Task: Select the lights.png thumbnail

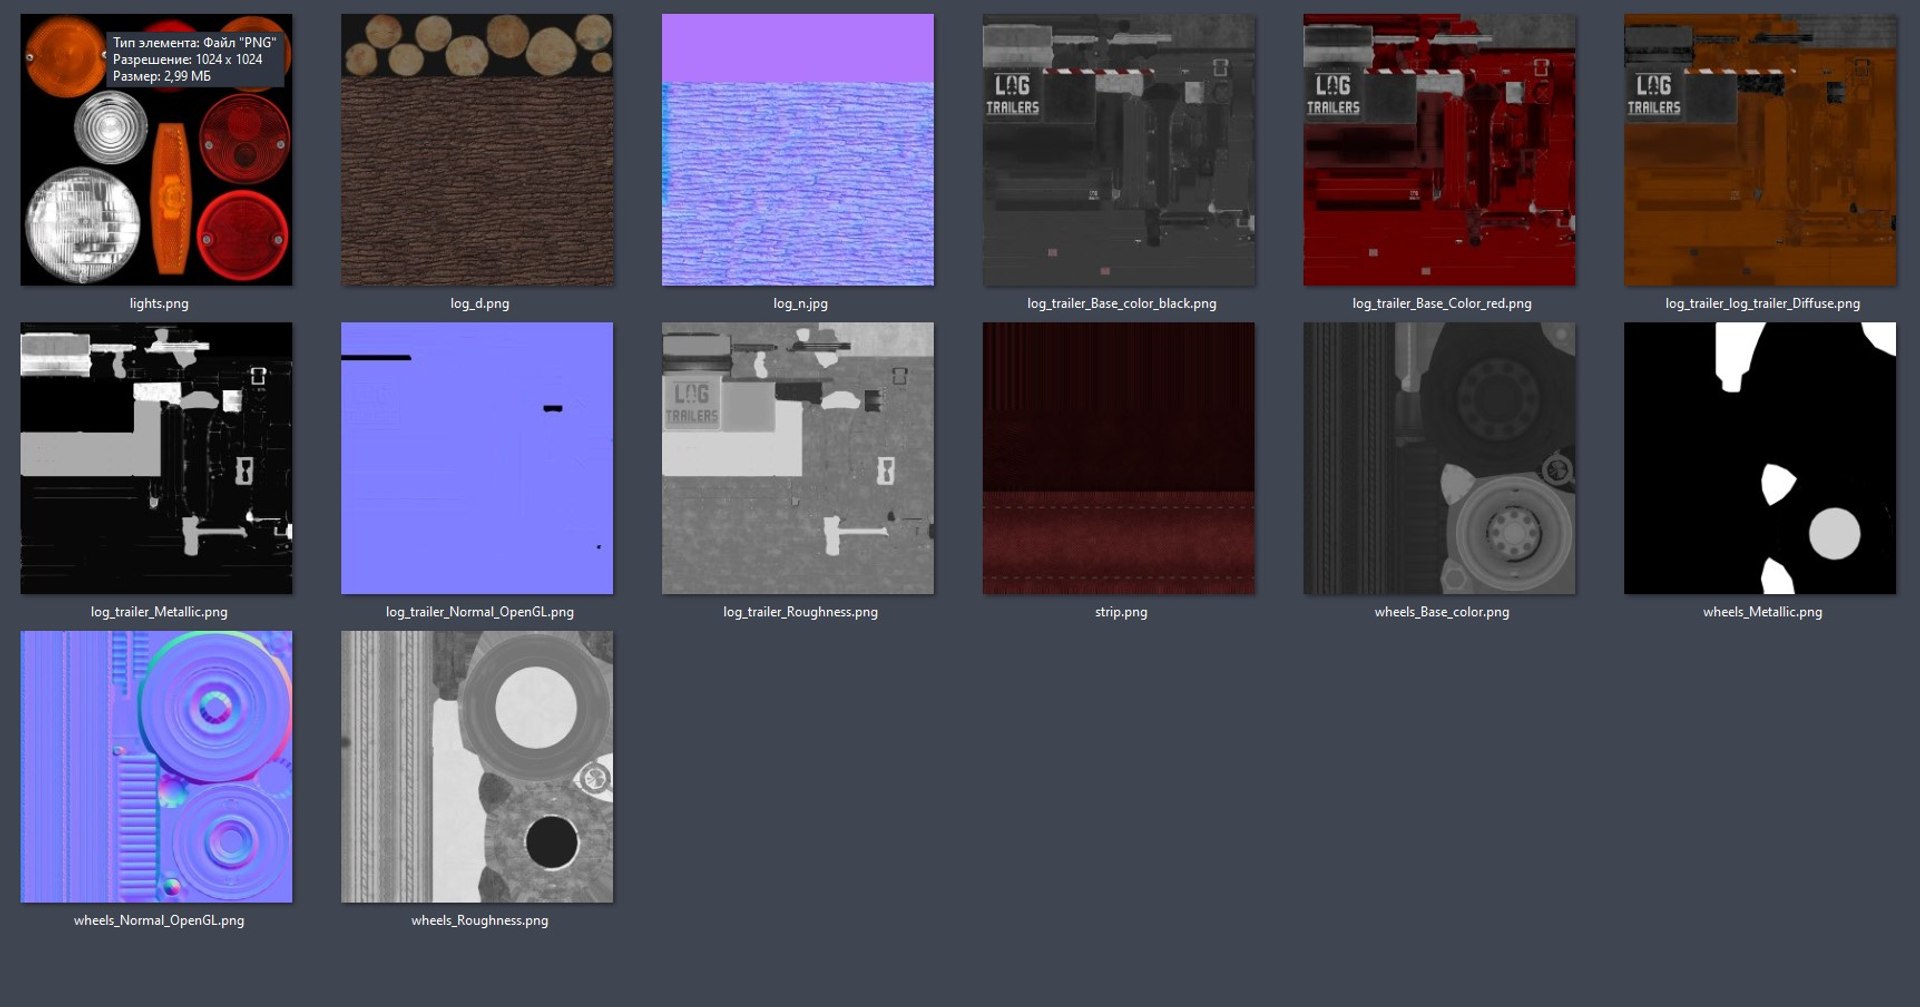Action: click(156, 150)
